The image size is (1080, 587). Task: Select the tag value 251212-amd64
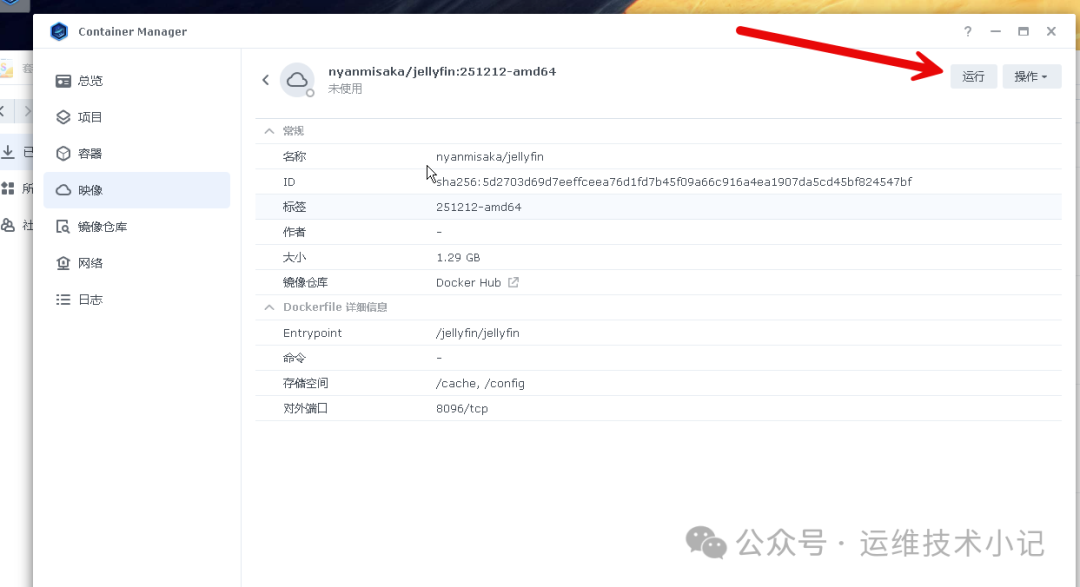[x=479, y=207]
